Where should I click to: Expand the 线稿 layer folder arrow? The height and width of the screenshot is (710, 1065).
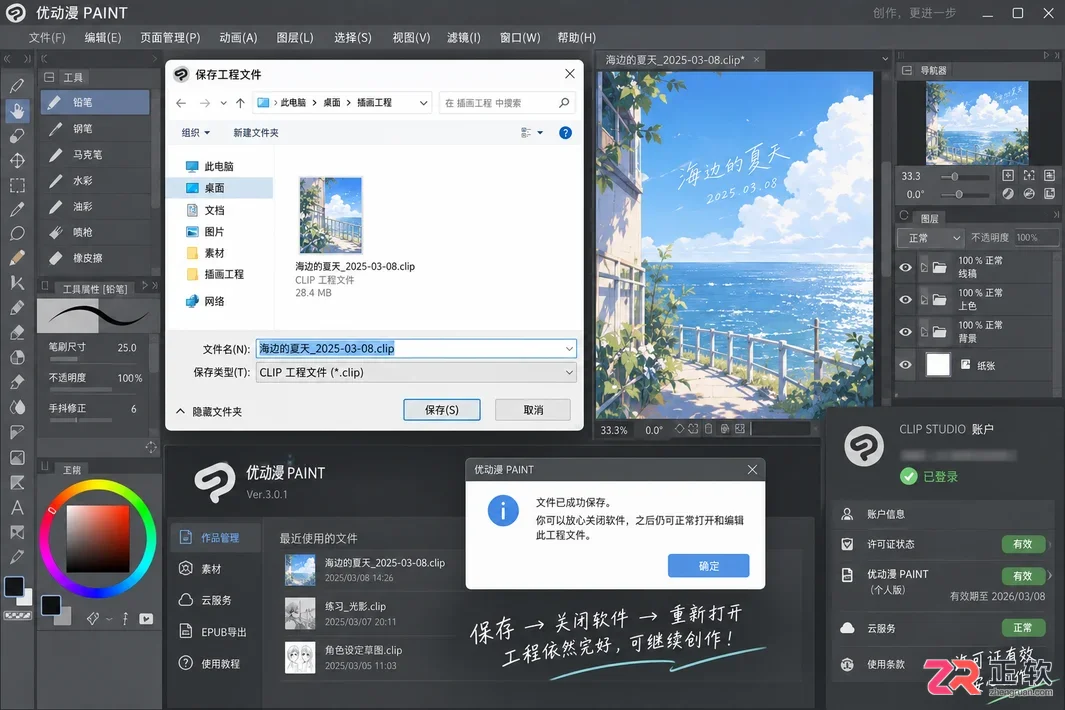coord(924,267)
